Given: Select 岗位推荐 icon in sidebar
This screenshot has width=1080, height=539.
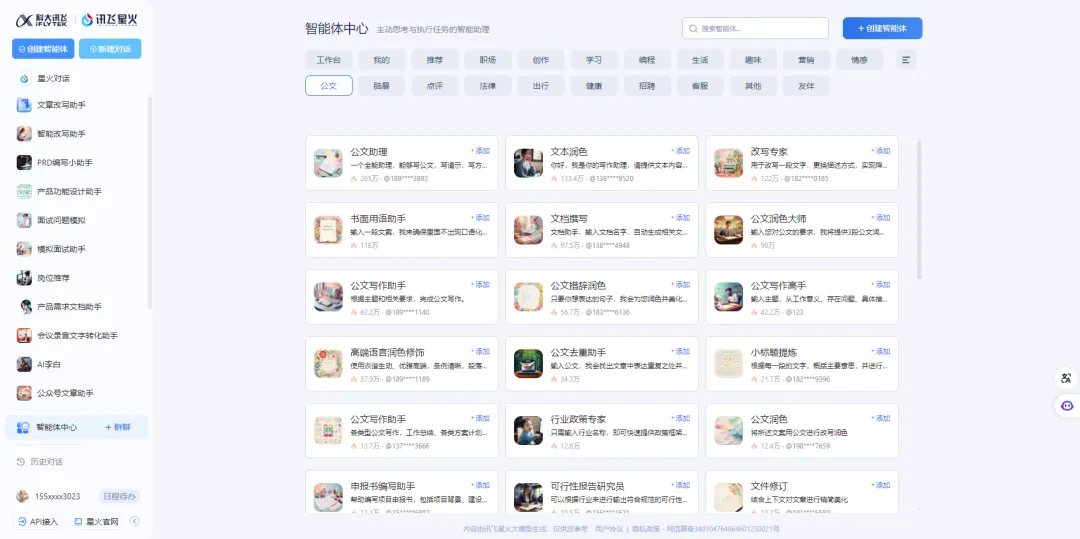Looking at the screenshot, I should pos(24,278).
